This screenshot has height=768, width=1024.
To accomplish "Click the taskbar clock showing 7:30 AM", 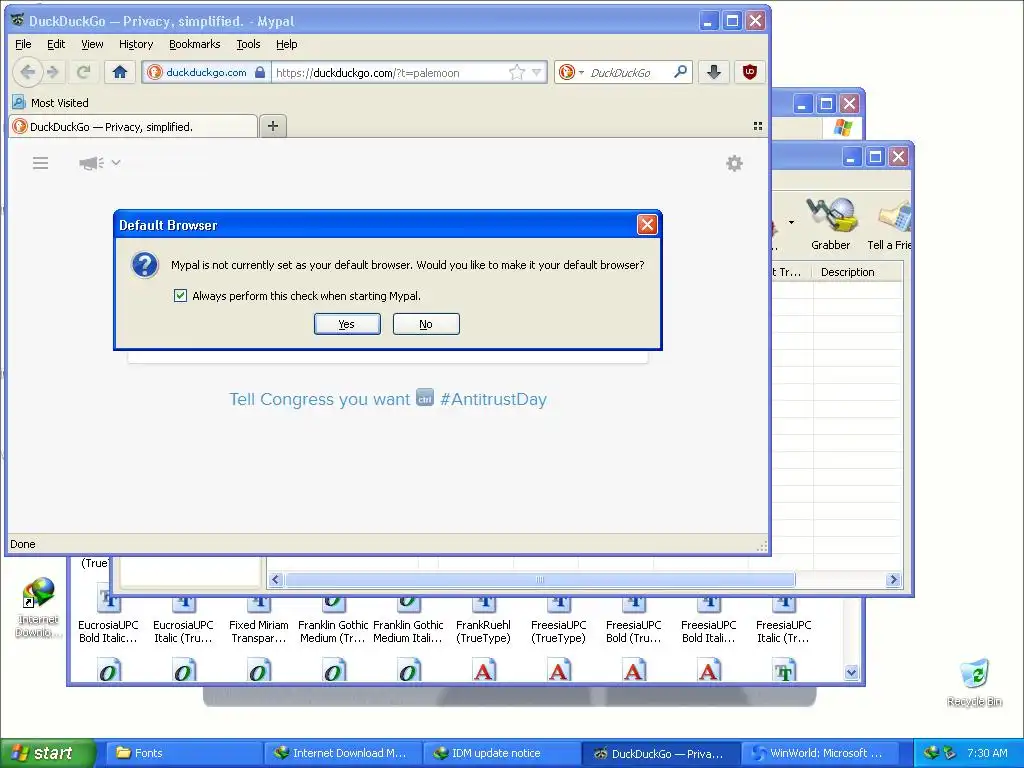I will tap(987, 753).
